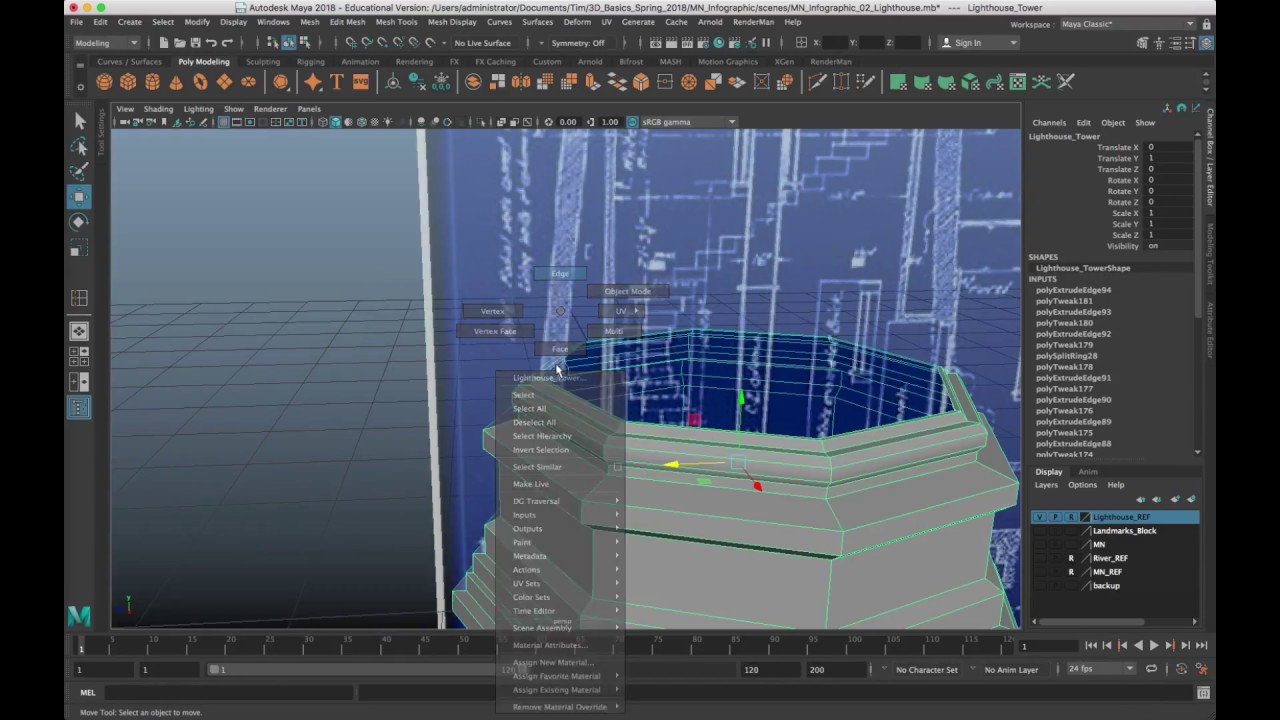
Task: Choose Object Mode in marking menu
Action: [x=627, y=291]
